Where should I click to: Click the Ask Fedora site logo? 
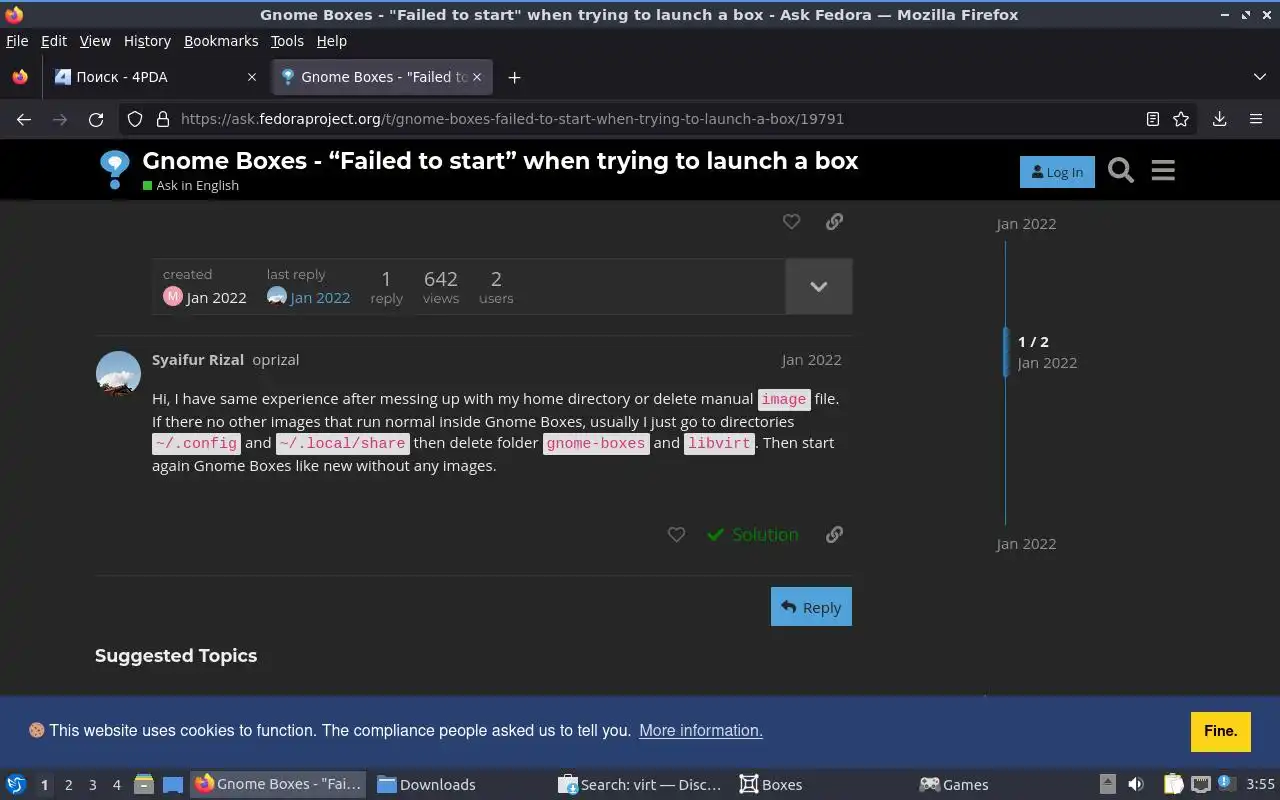115,170
